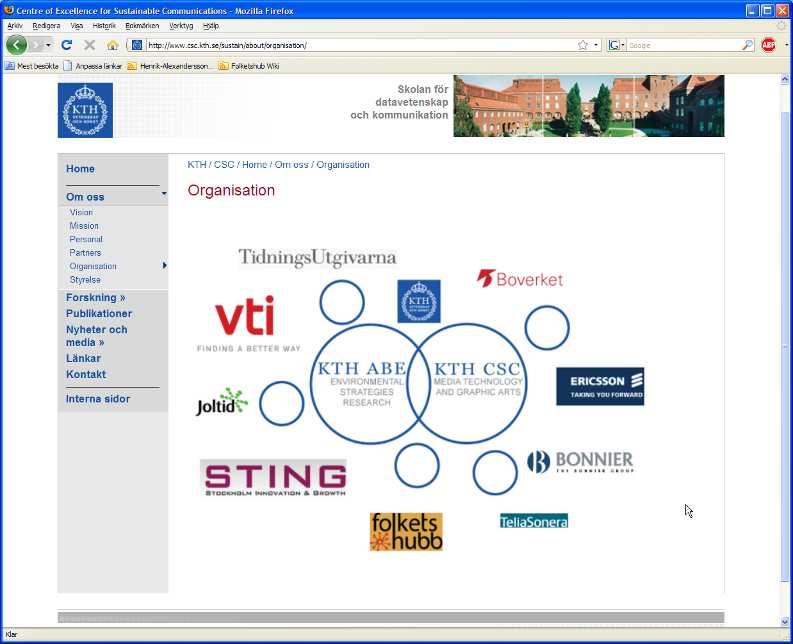This screenshot has height=644, width=793.
Task: Open the Styrelse sidebar link
Action: 85,279
